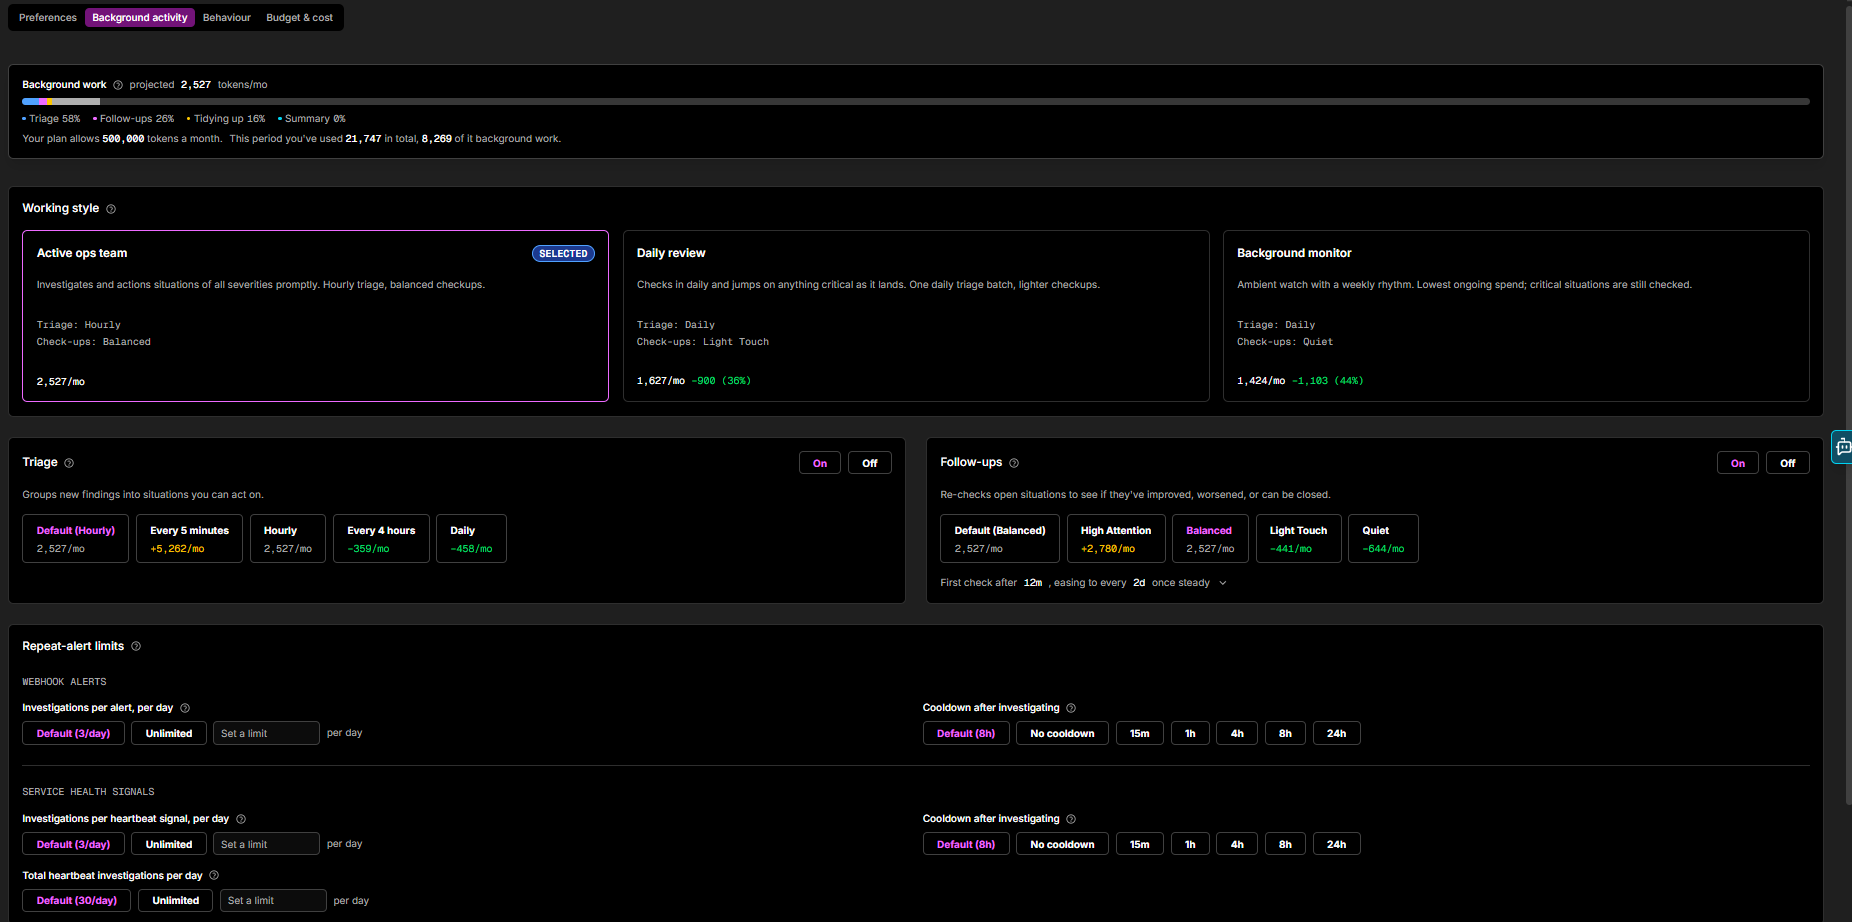Click info icon beside Investigations per alert, per day
This screenshot has height=922, width=1852.
click(185, 708)
